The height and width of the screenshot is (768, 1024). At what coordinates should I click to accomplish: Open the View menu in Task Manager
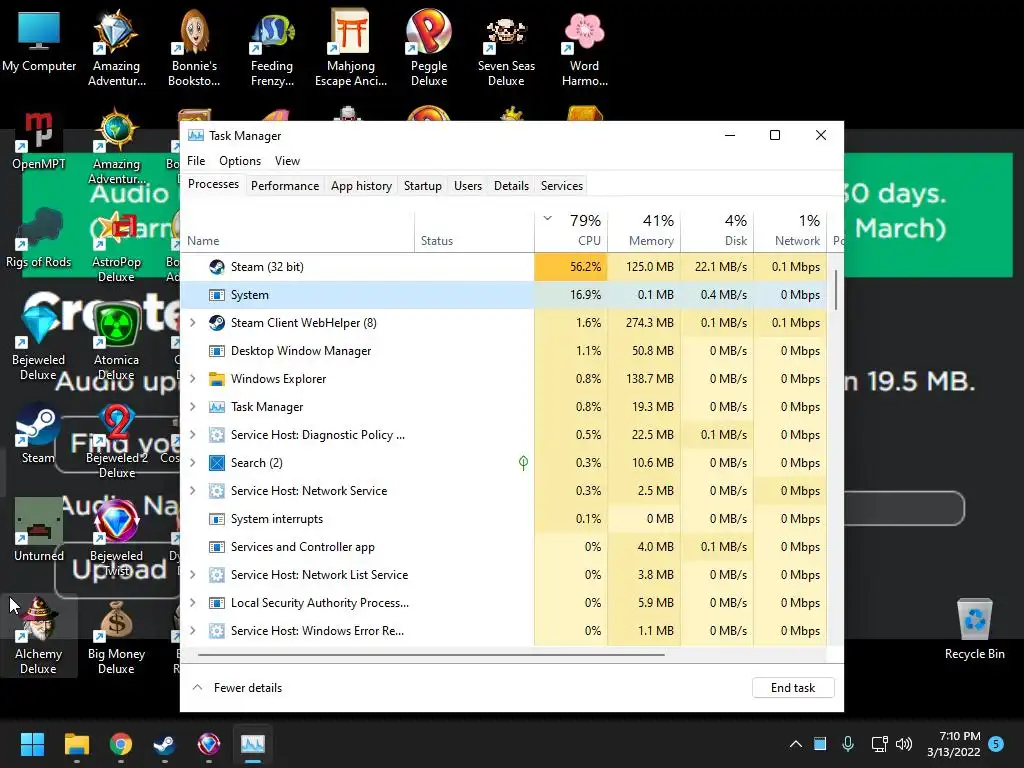tap(287, 161)
